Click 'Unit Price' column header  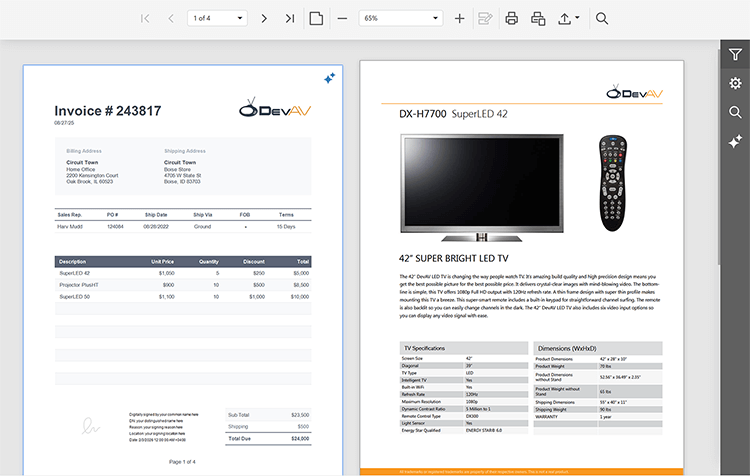coord(163,262)
